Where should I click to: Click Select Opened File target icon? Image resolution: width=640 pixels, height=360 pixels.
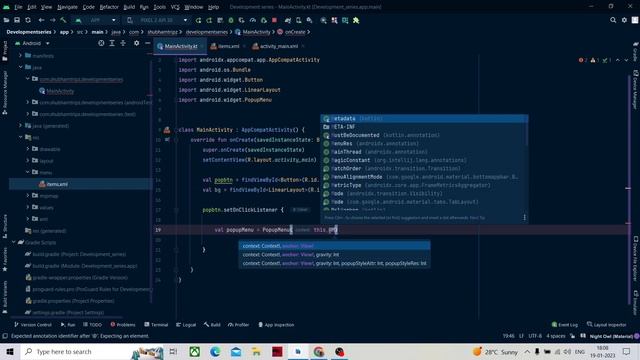tap(101, 43)
